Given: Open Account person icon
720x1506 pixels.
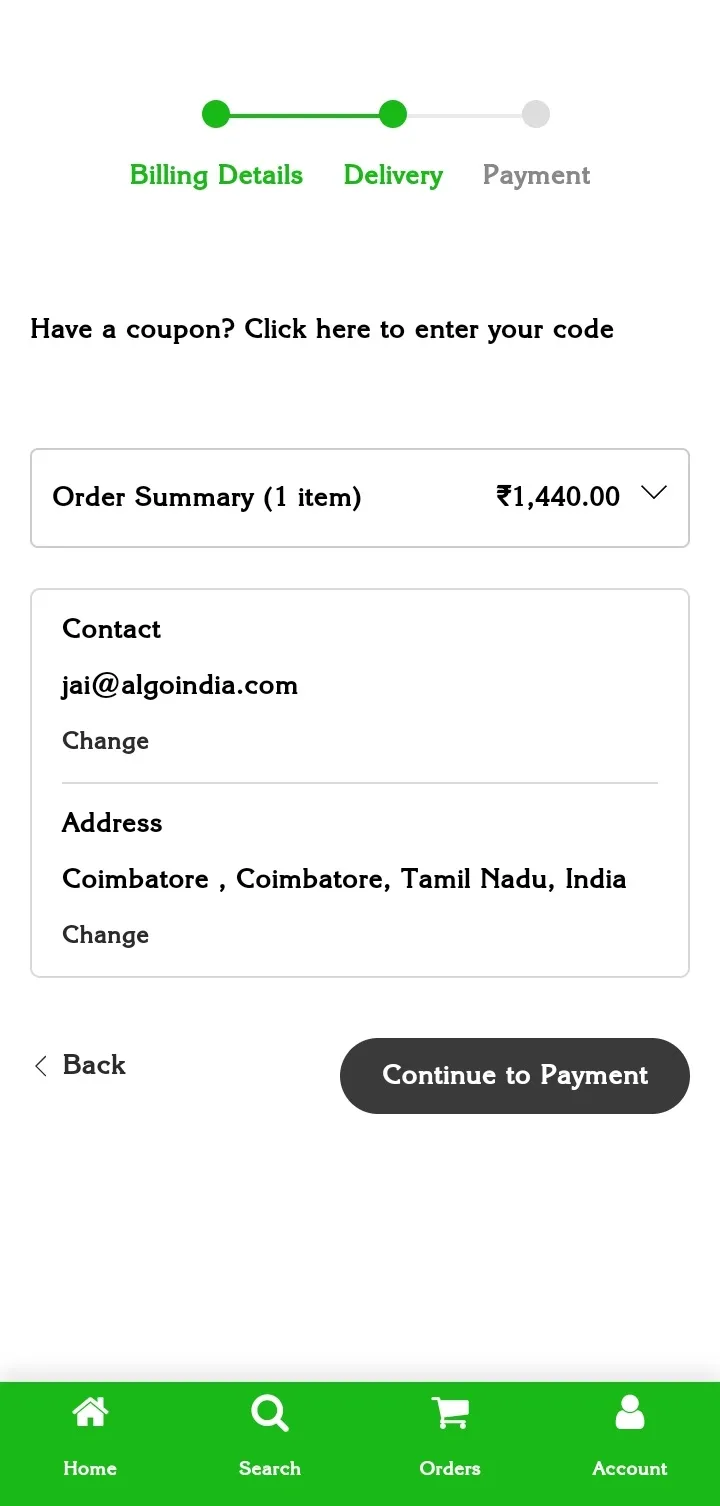Looking at the screenshot, I should click(x=630, y=1412).
